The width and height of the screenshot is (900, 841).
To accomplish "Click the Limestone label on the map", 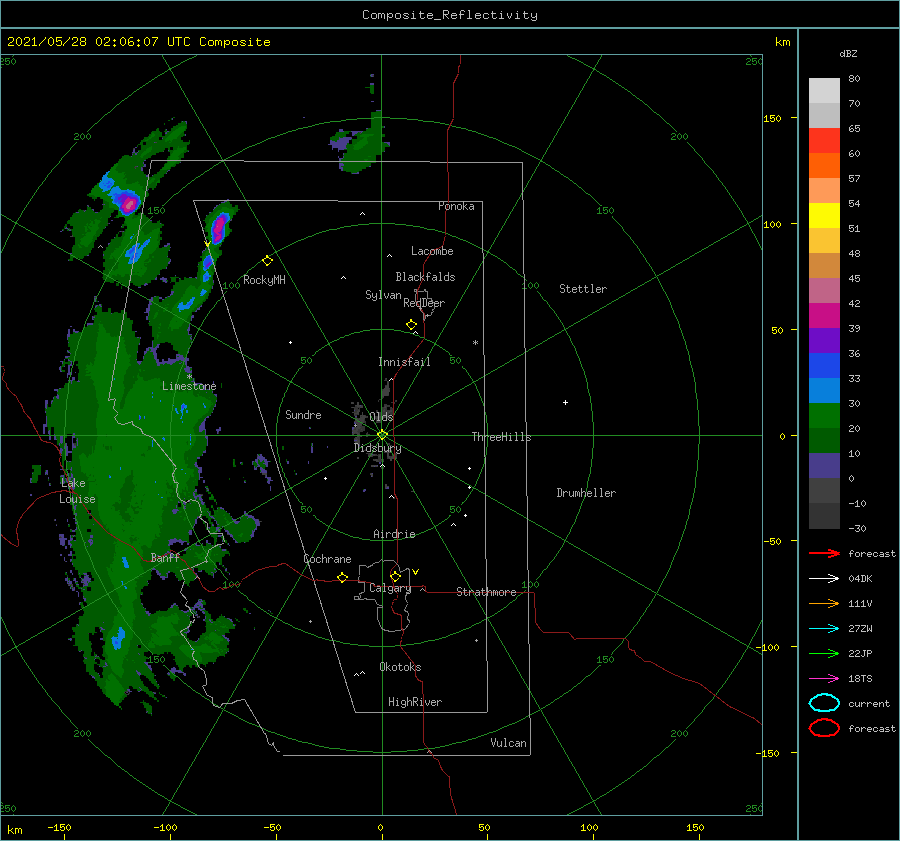I will pos(189,386).
